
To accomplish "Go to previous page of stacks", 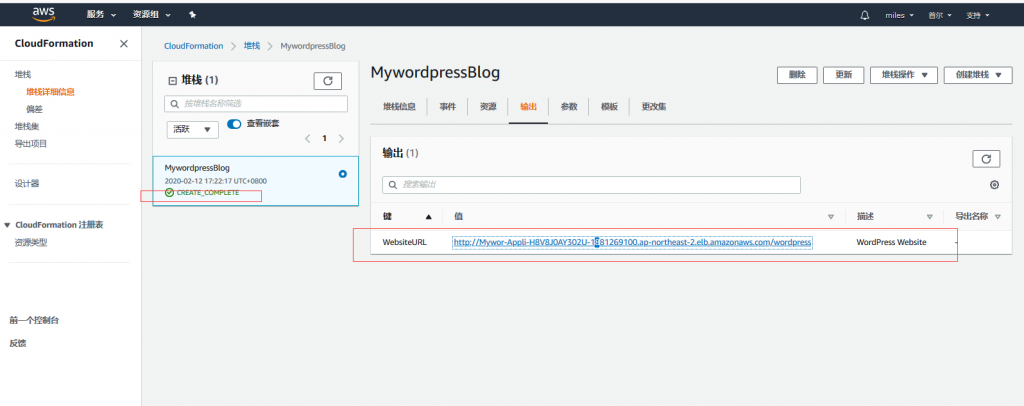I will click(308, 138).
